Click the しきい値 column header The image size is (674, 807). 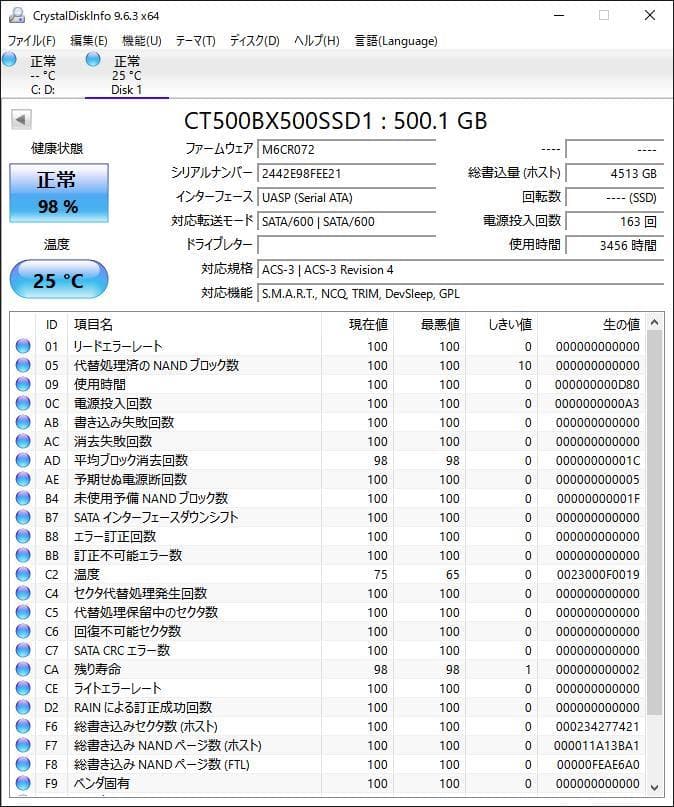(x=502, y=325)
